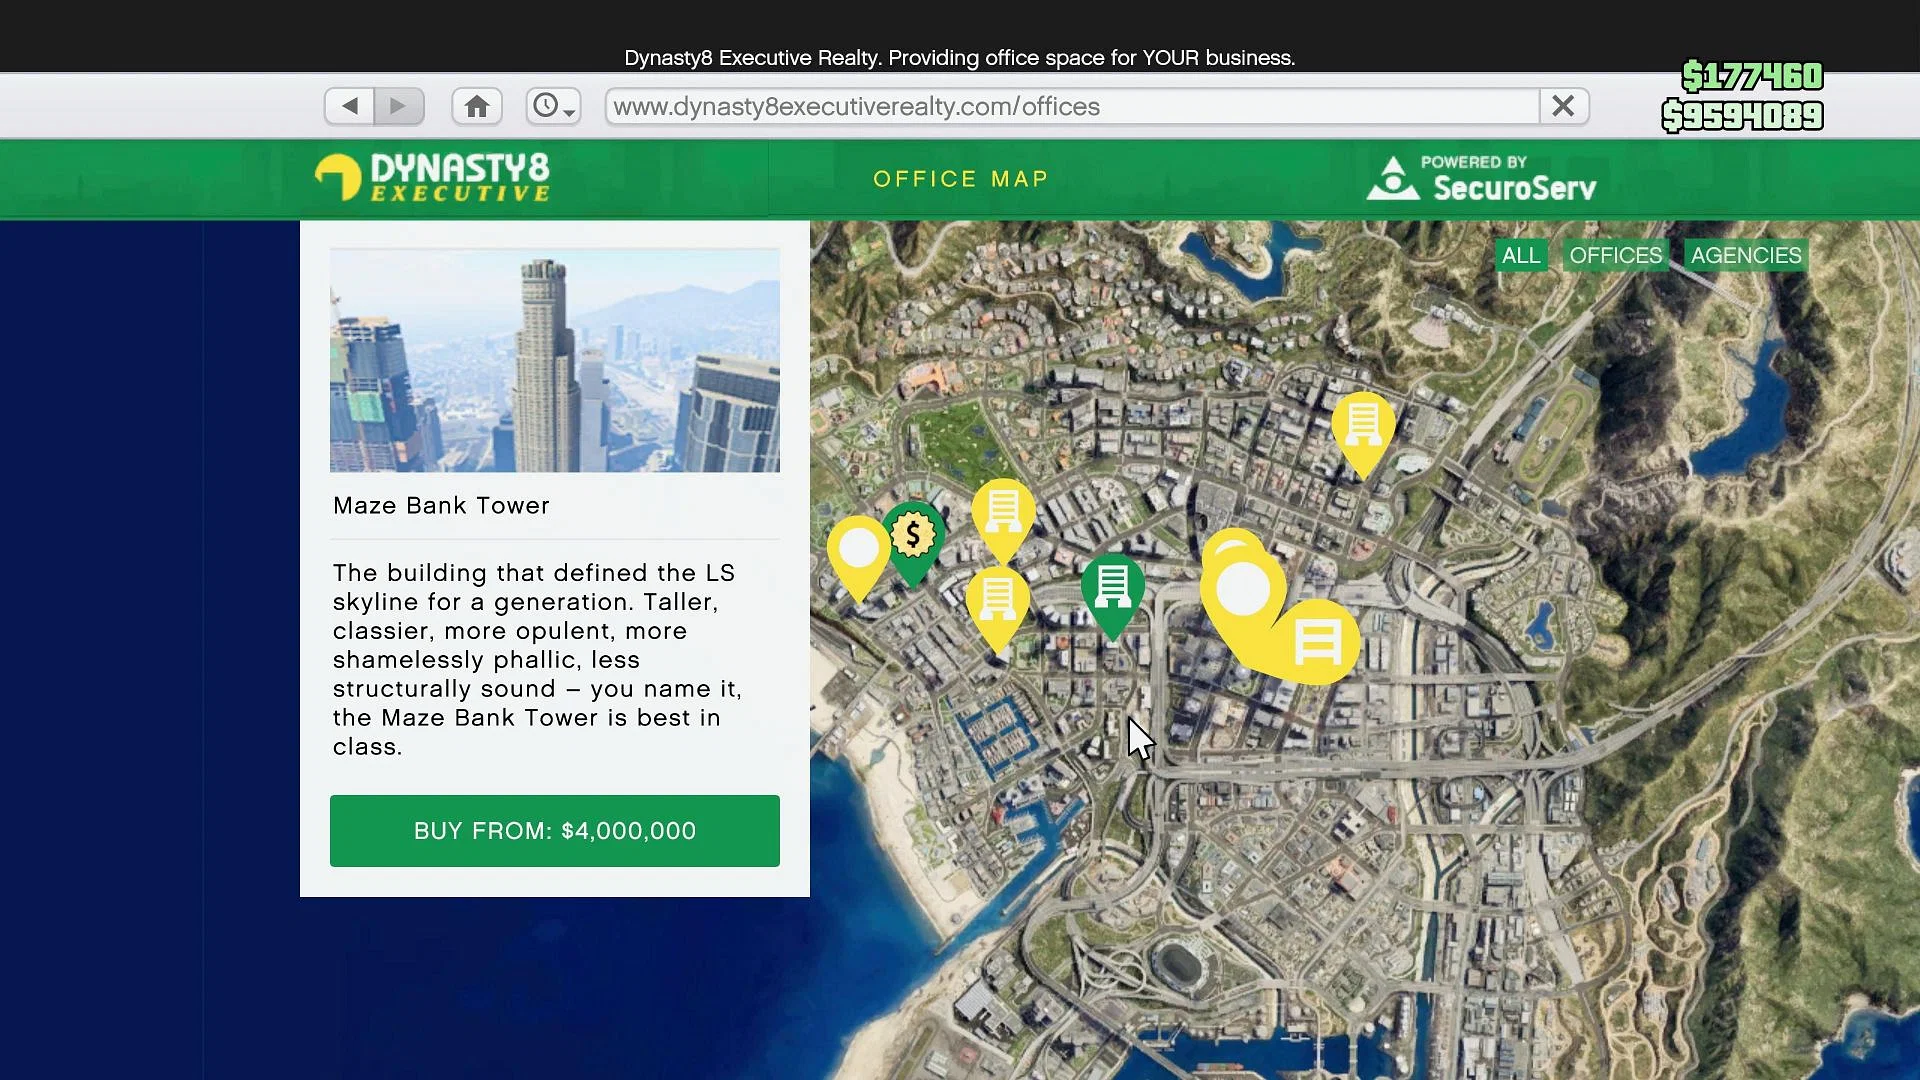Click the enlarged yellow building icon marker
The width and height of the screenshot is (1920, 1080).
tap(1317, 642)
